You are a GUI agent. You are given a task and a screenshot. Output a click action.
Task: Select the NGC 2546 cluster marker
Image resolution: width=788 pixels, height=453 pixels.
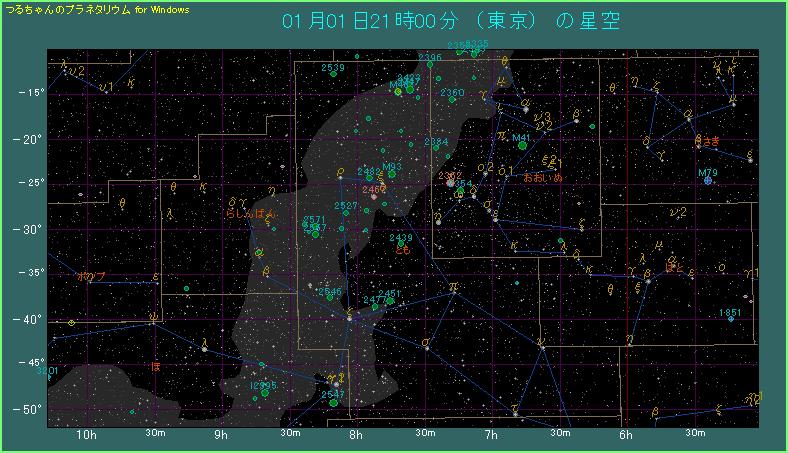pyautogui.click(x=329, y=297)
